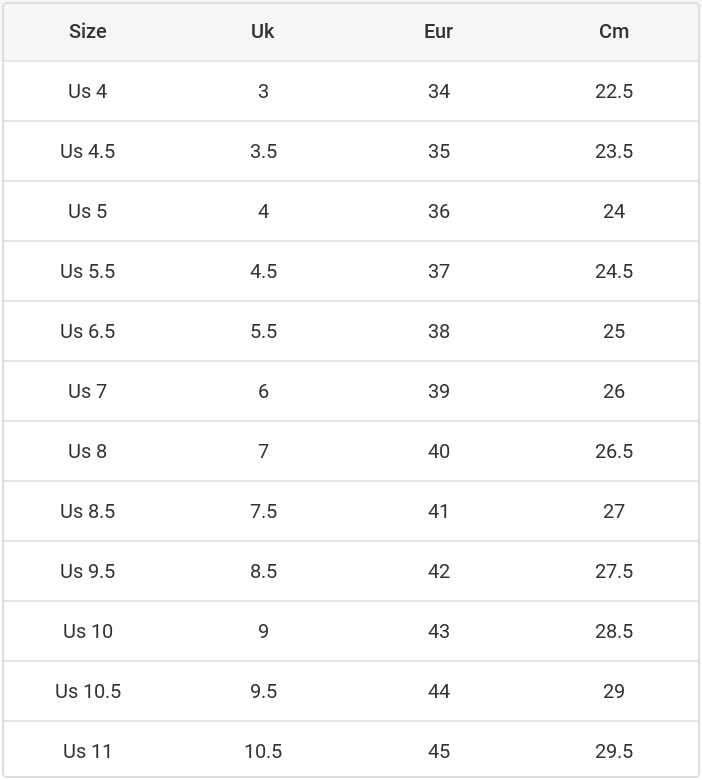Screen dimensions: 702x780
Task: Click the Uk column header
Action: tap(263, 31)
